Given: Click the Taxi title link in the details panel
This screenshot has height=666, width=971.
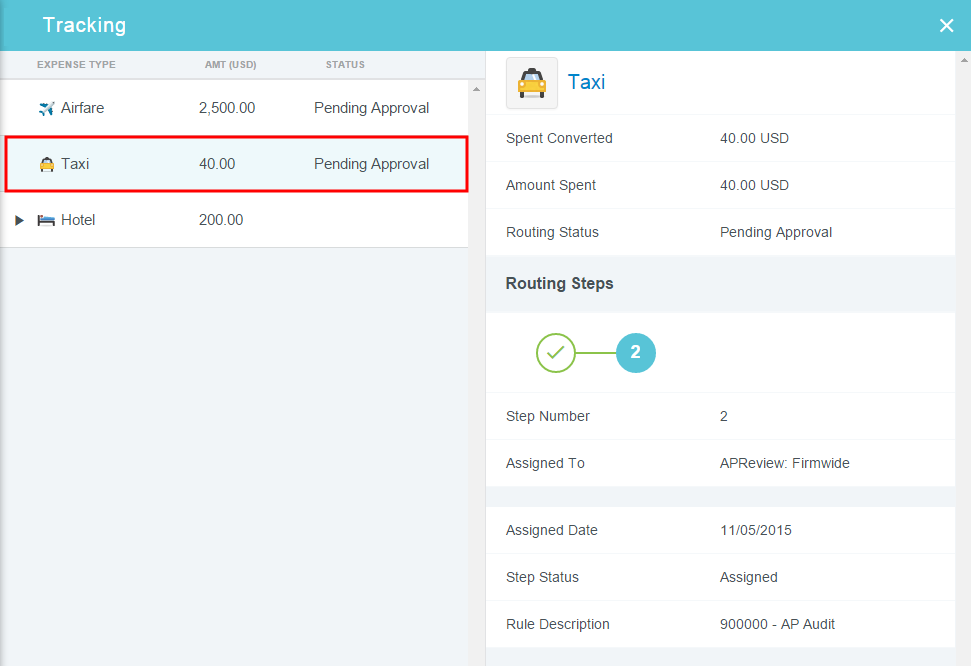Looking at the screenshot, I should coord(586,82).
